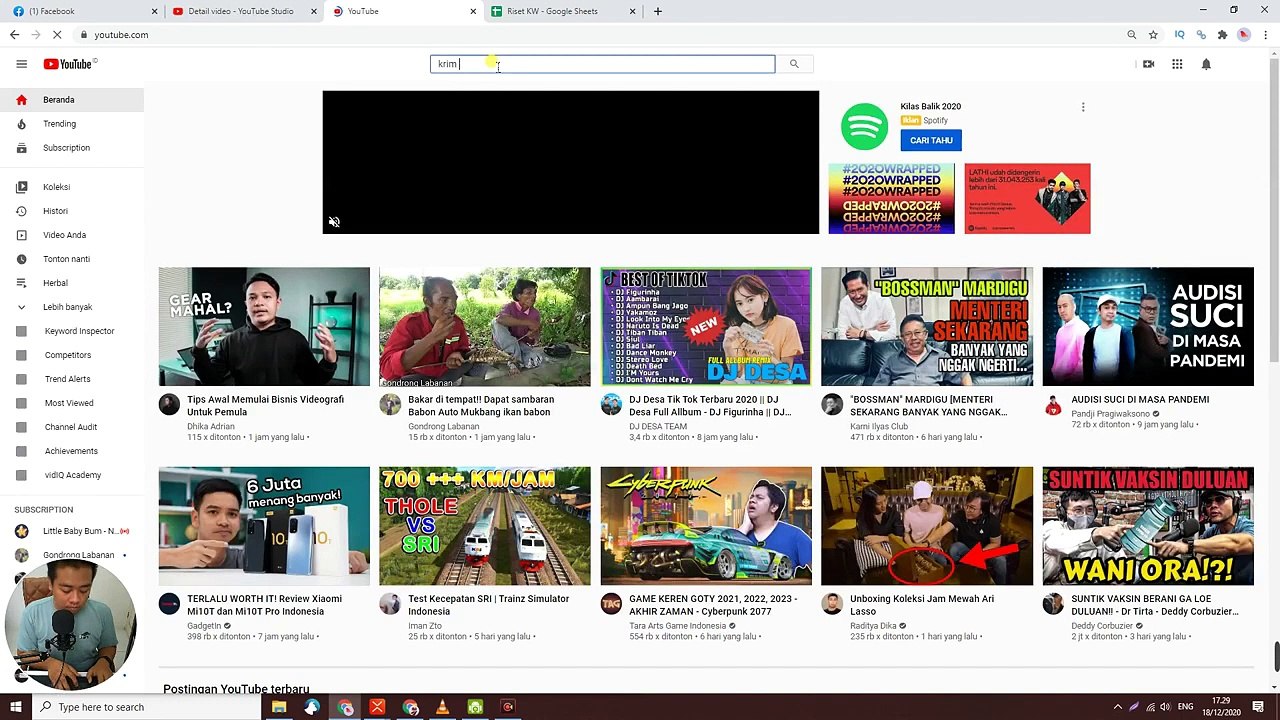Open the create video camera icon
Screen dimensions: 1280x720
(x=1148, y=64)
